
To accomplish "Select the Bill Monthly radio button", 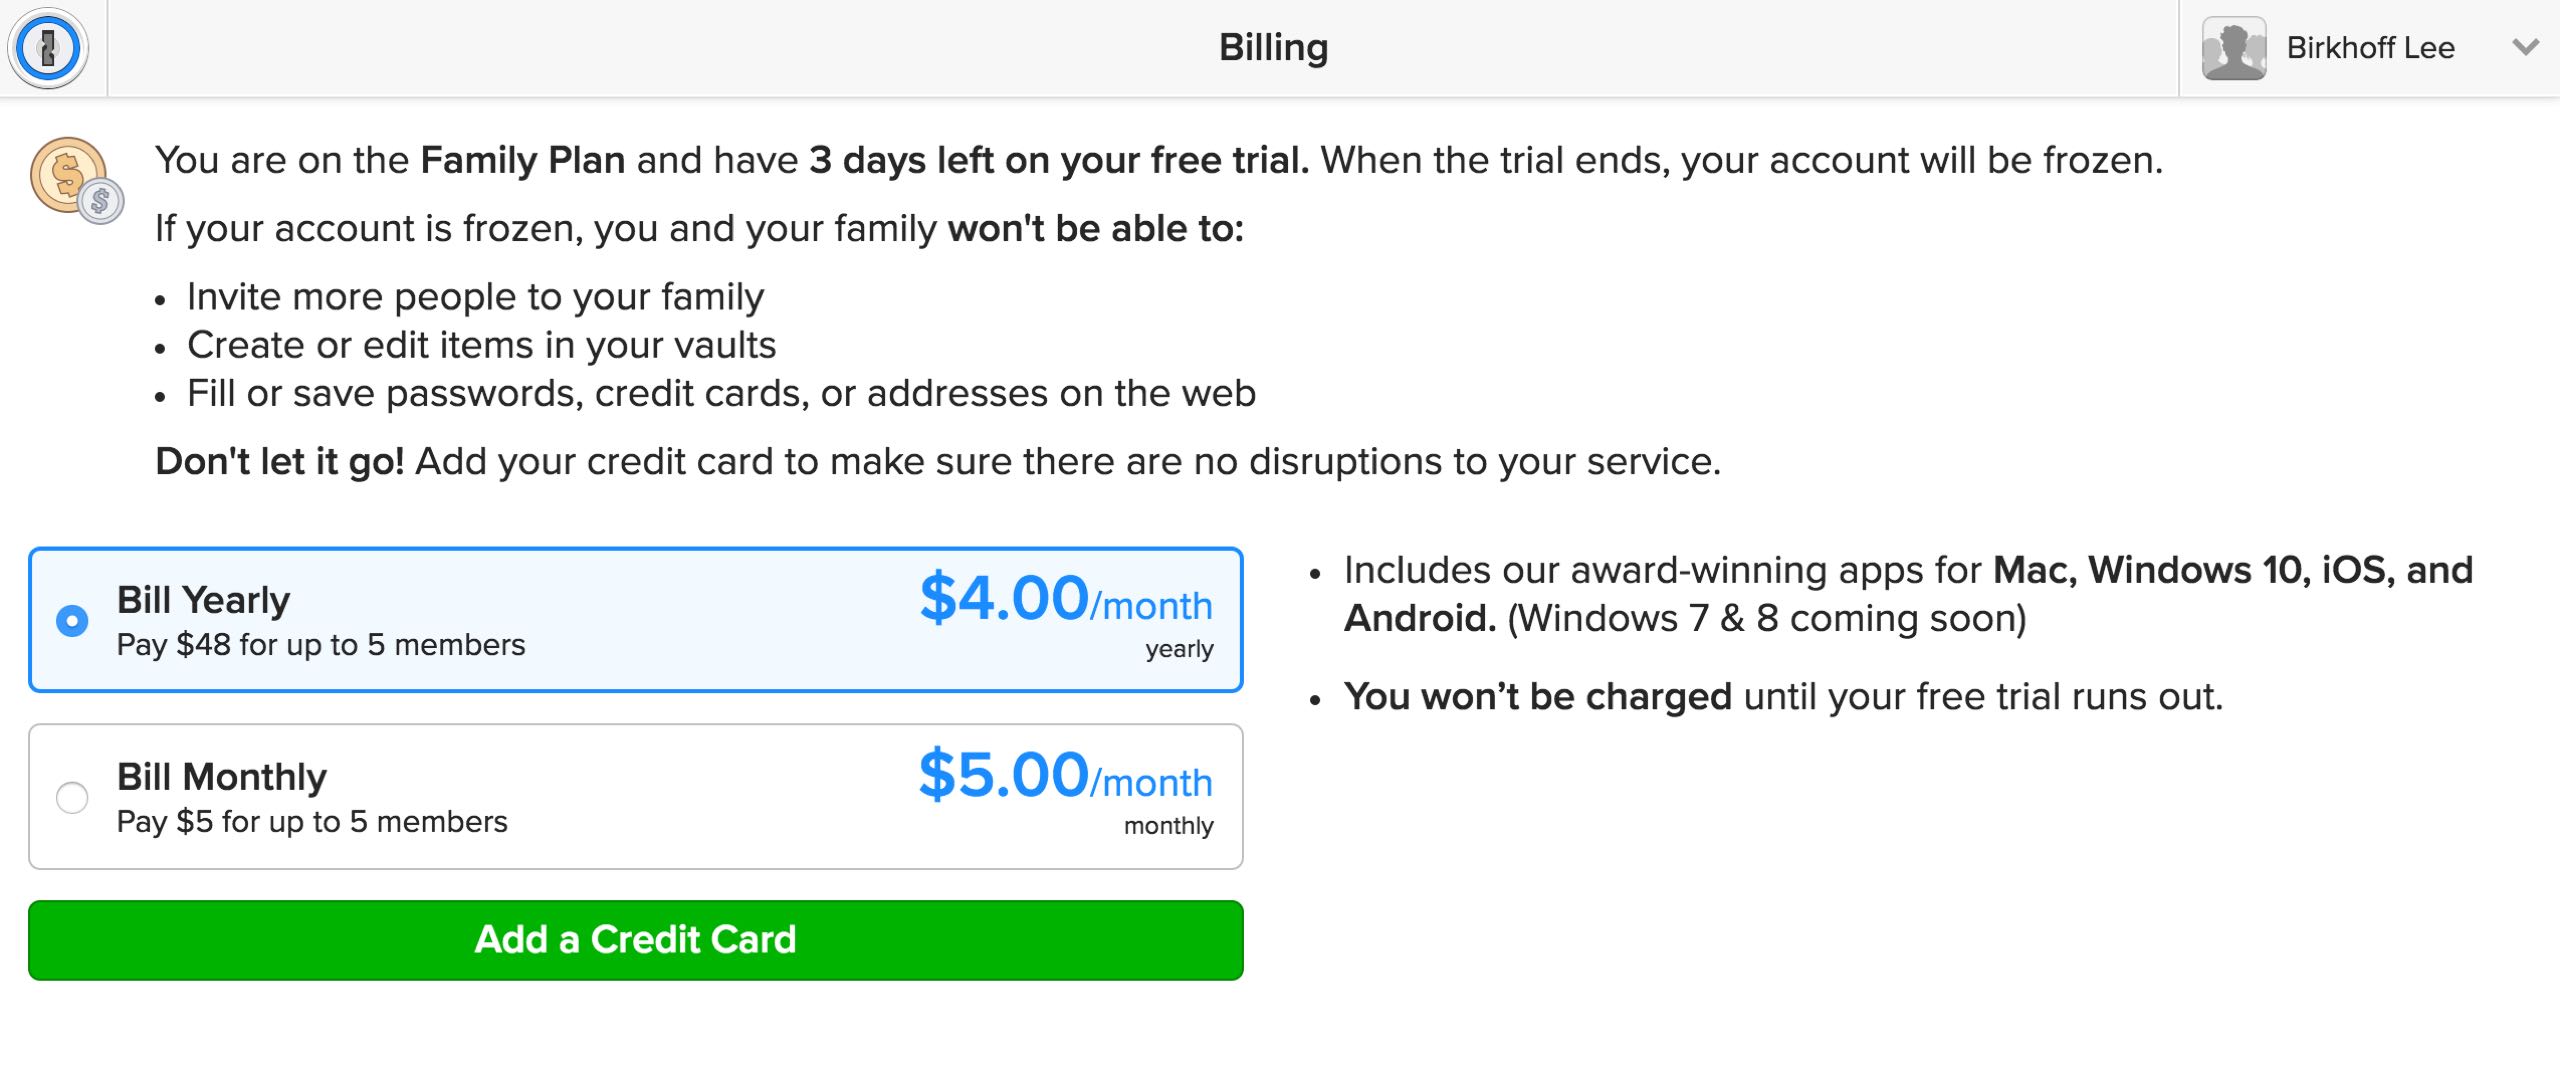I will 72,798.
